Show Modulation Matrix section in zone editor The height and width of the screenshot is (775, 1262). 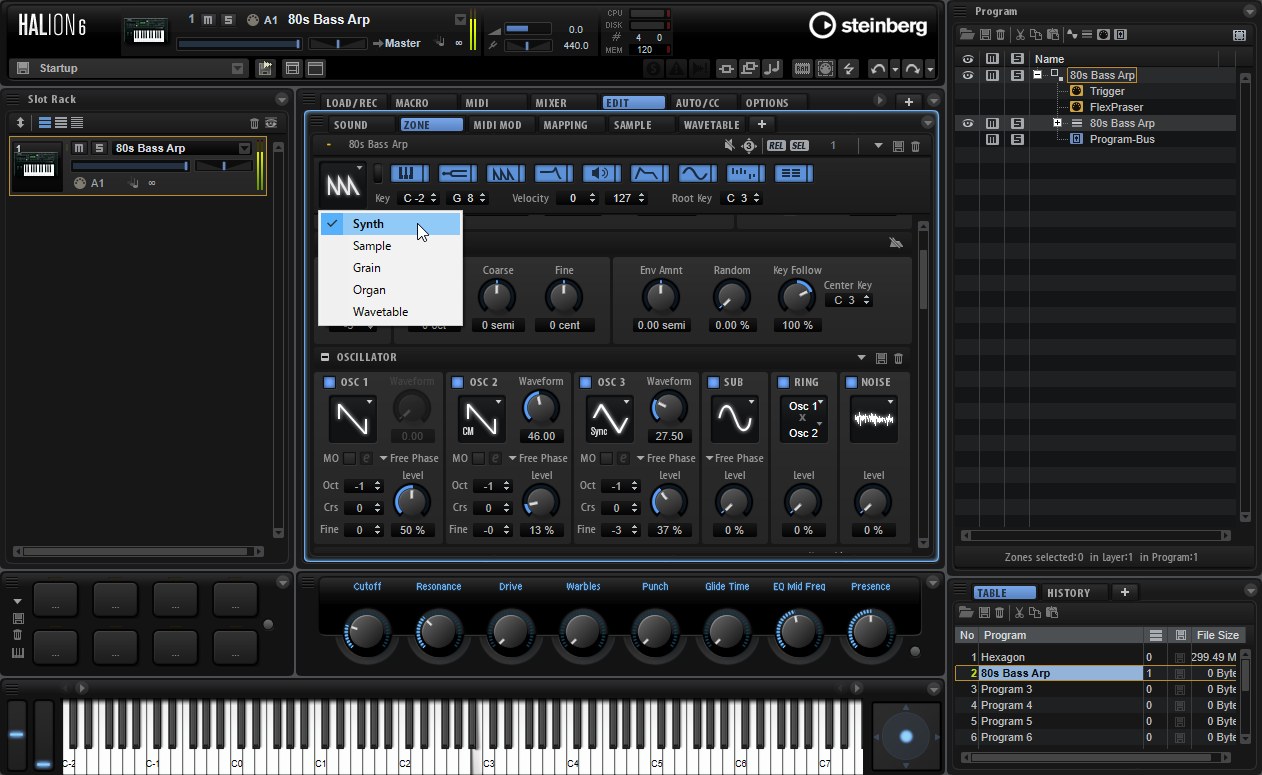click(x=794, y=174)
